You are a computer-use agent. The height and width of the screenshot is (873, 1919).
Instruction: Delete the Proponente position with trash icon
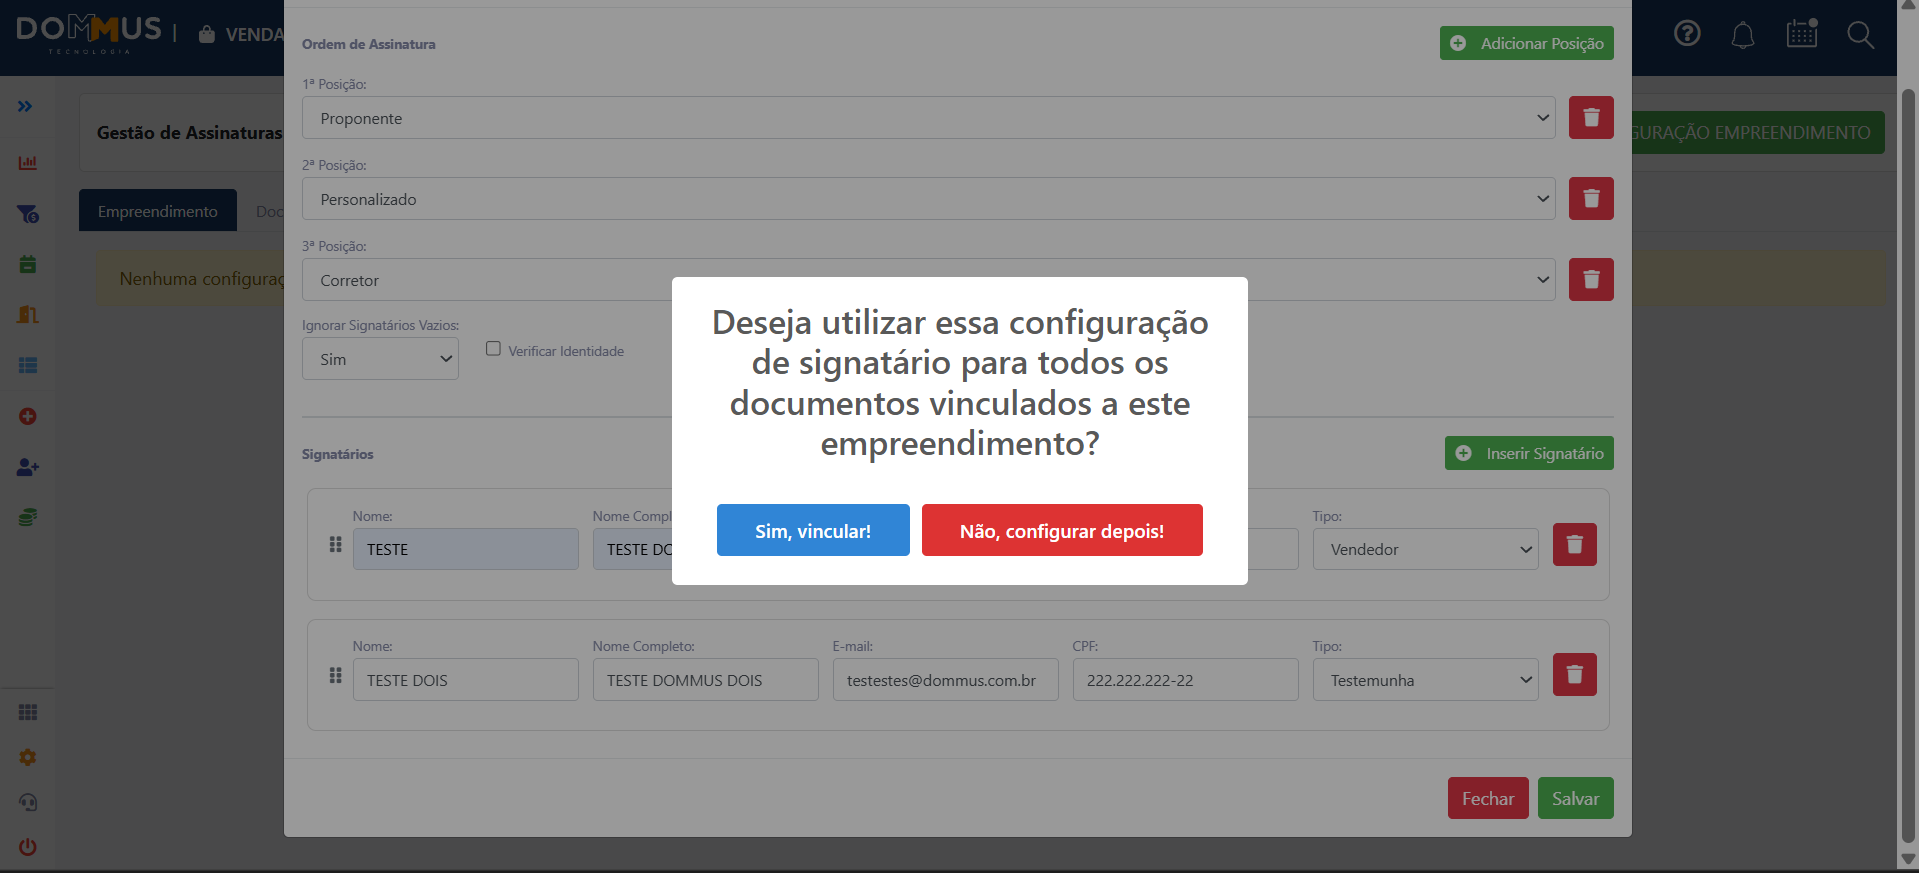pos(1591,118)
